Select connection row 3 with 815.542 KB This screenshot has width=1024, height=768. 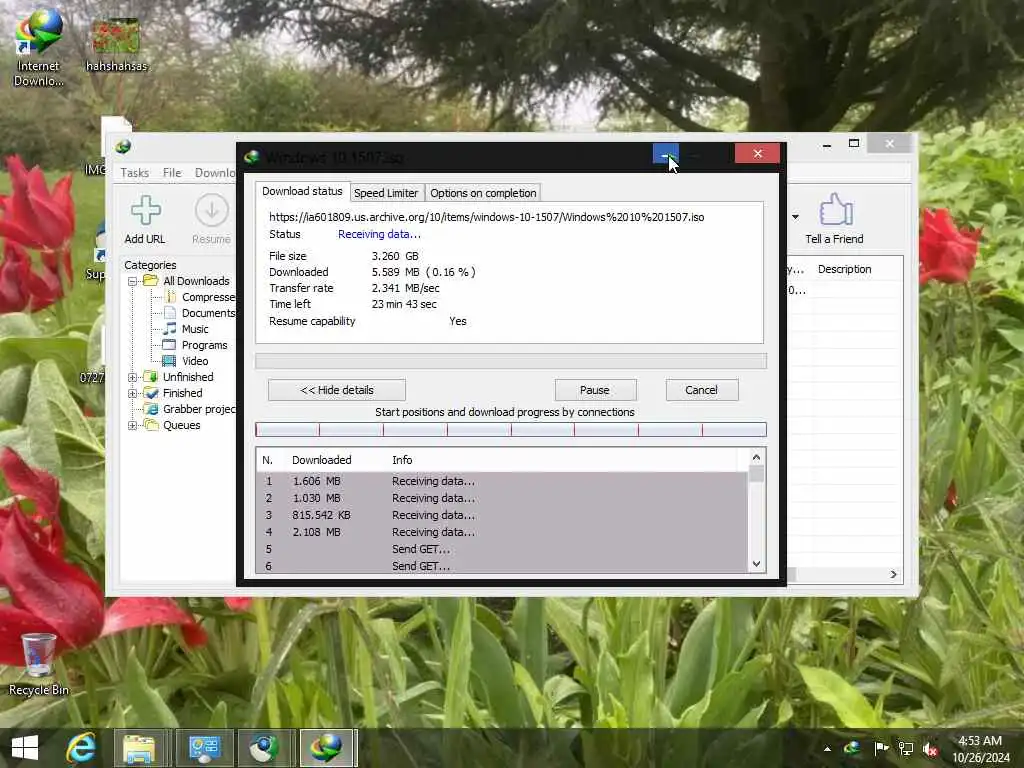pyautogui.click(x=502, y=515)
